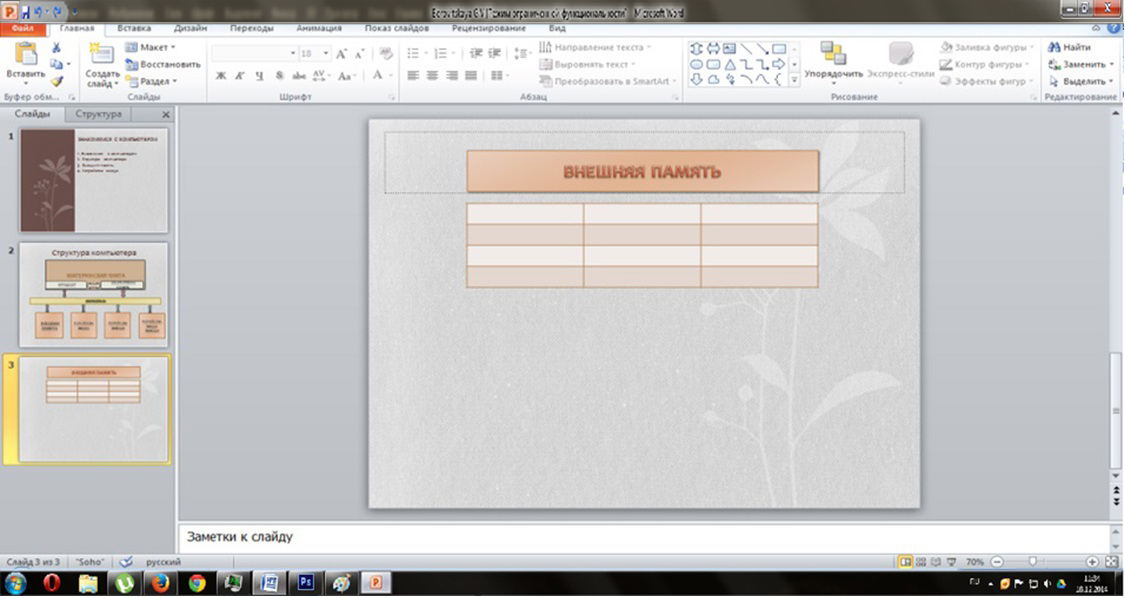Open Photoshop from the Windows taskbar
Viewport: 1125px width, 598px height.
[306, 582]
